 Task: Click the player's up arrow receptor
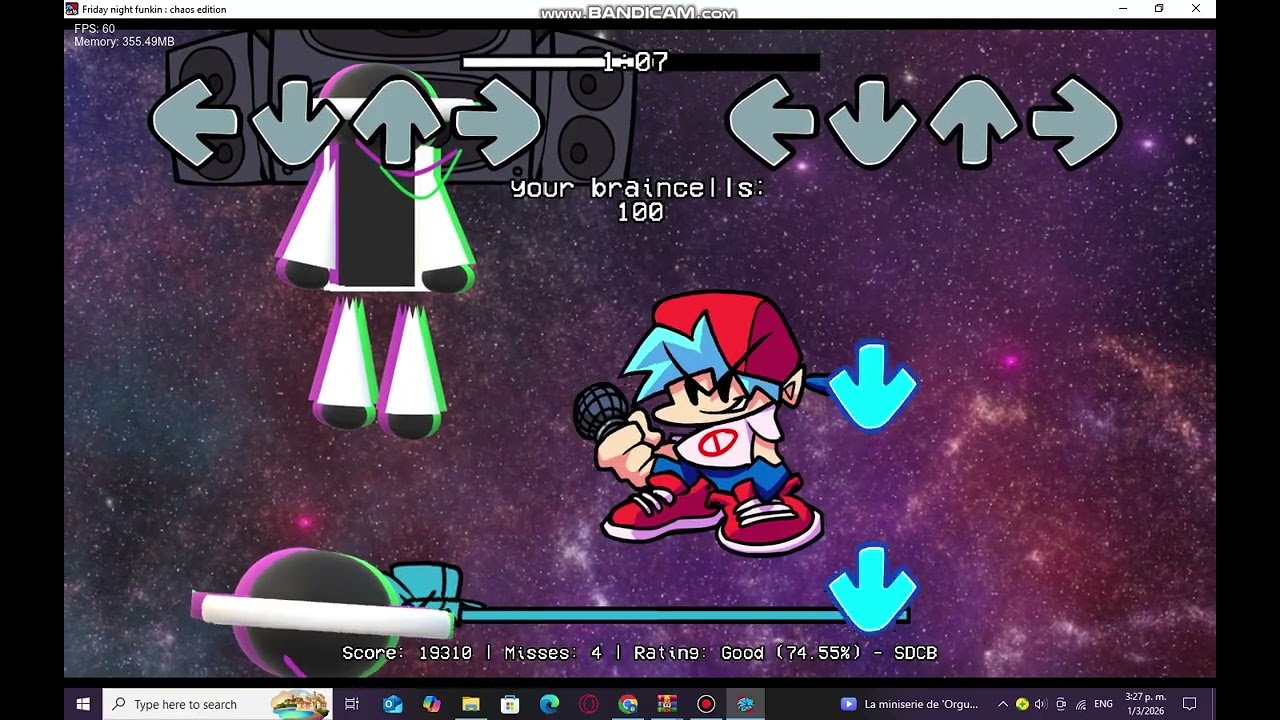click(x=974, y=122)
